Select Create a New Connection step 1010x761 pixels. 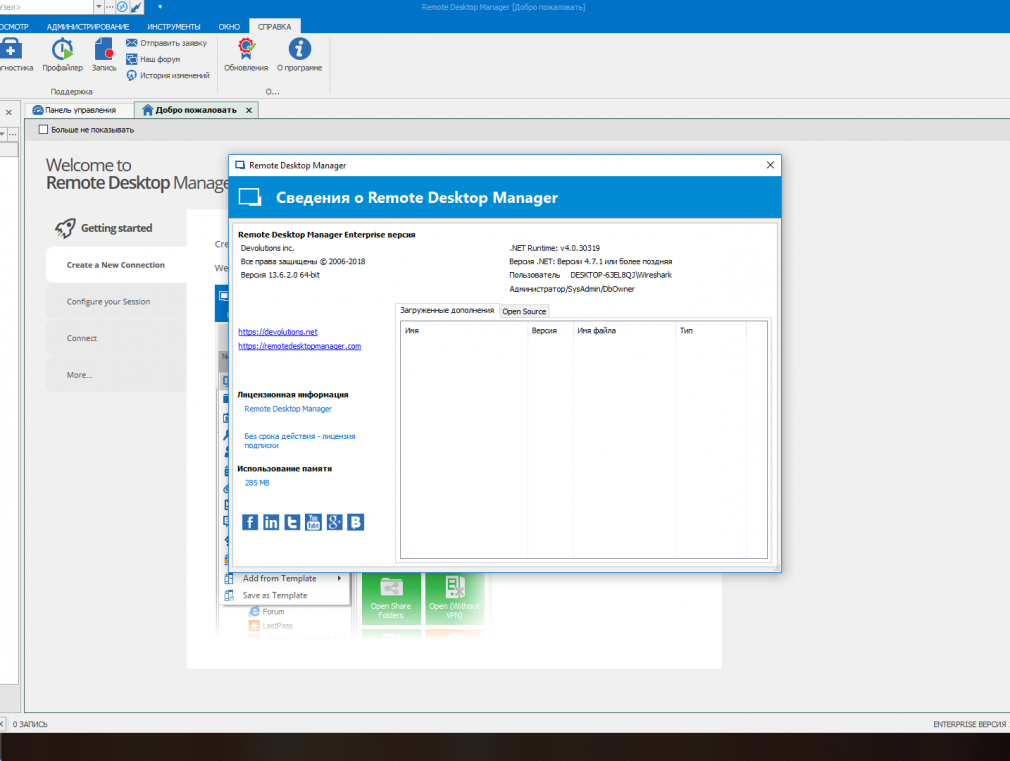(116, 265)
